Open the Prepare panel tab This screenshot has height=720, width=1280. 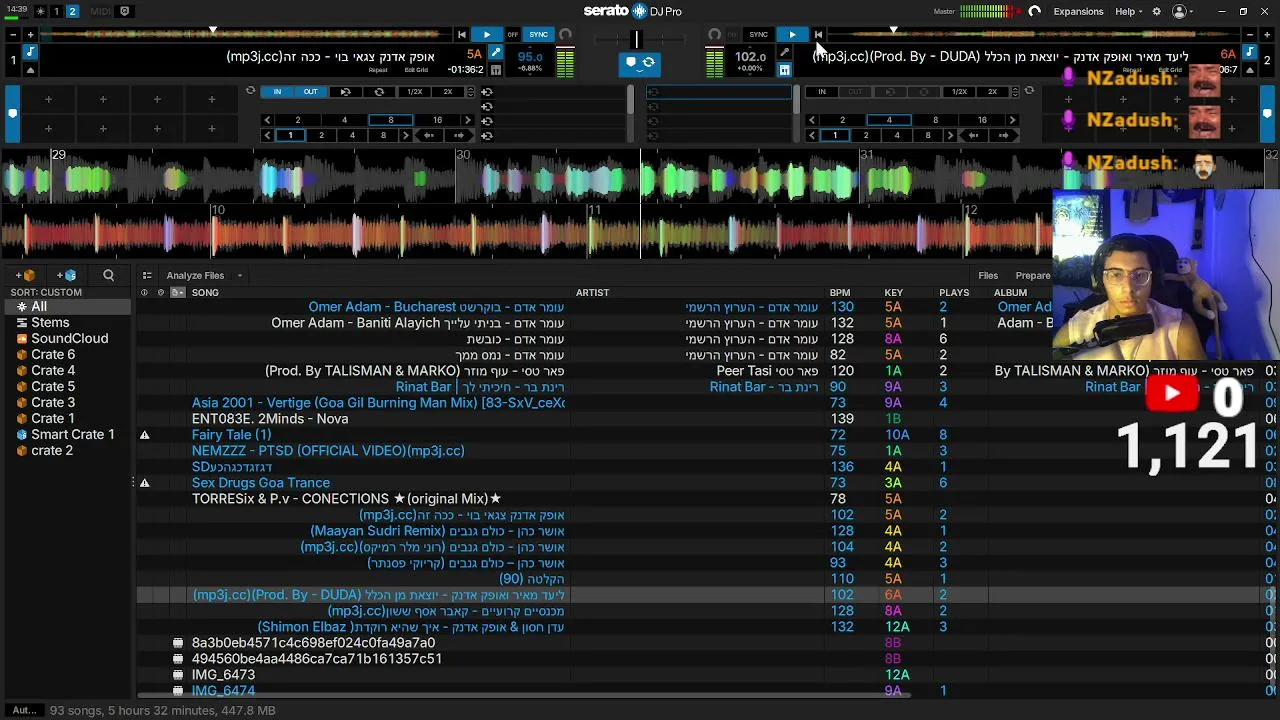click(1033, 275)
